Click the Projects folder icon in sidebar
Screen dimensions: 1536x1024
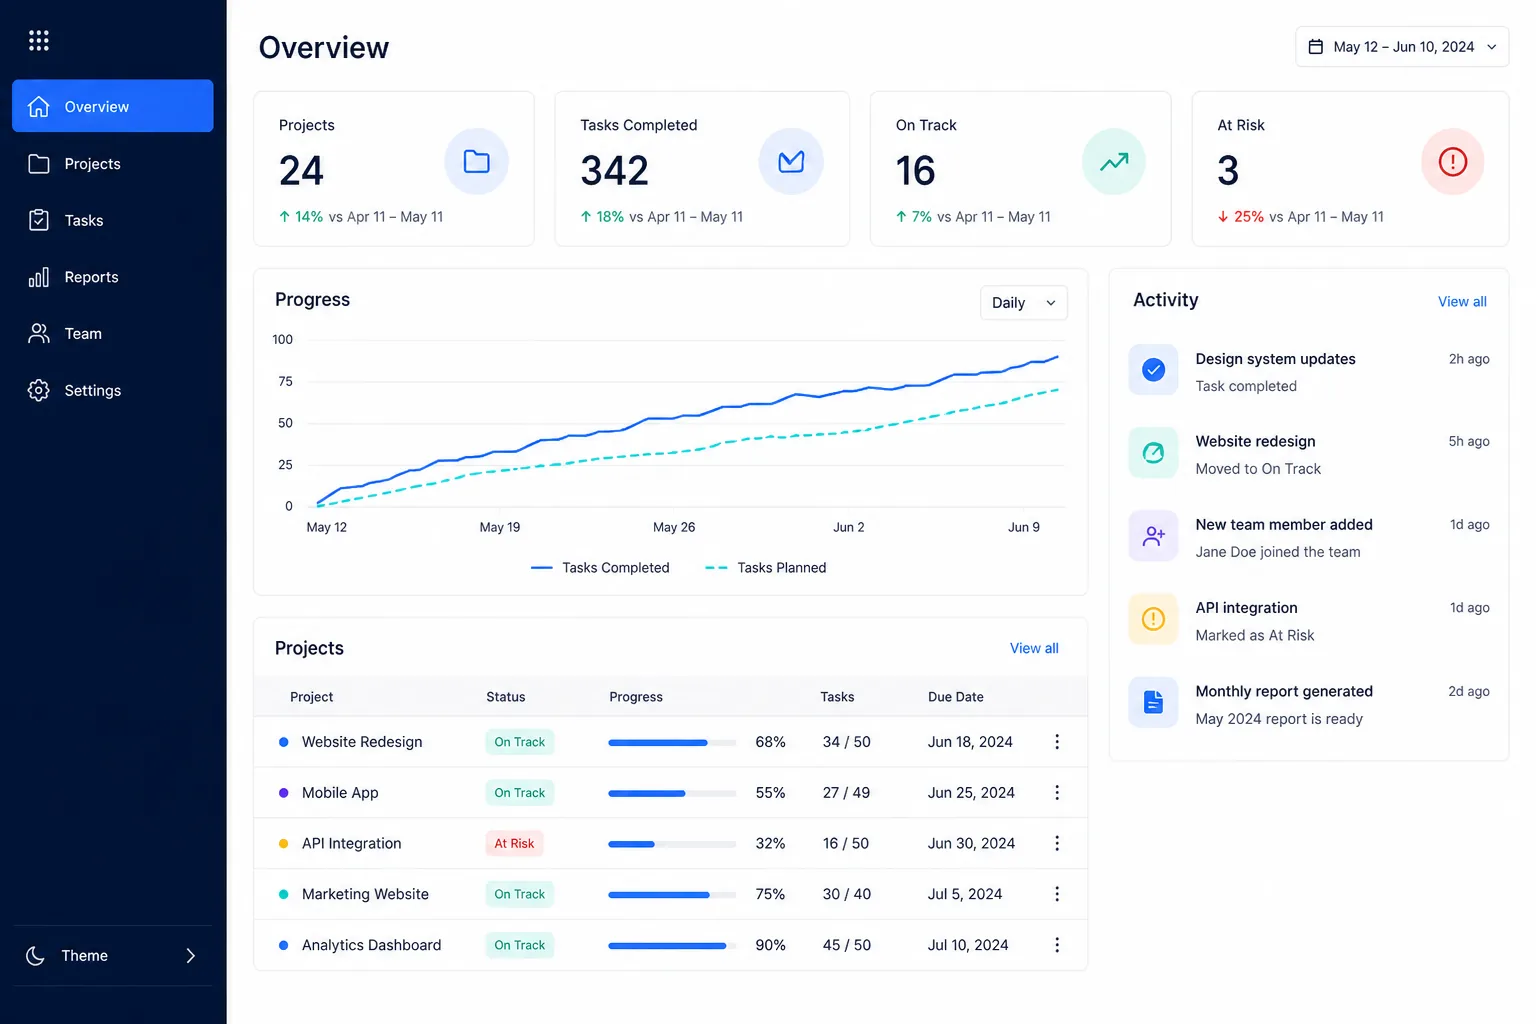tap(38, 163)
